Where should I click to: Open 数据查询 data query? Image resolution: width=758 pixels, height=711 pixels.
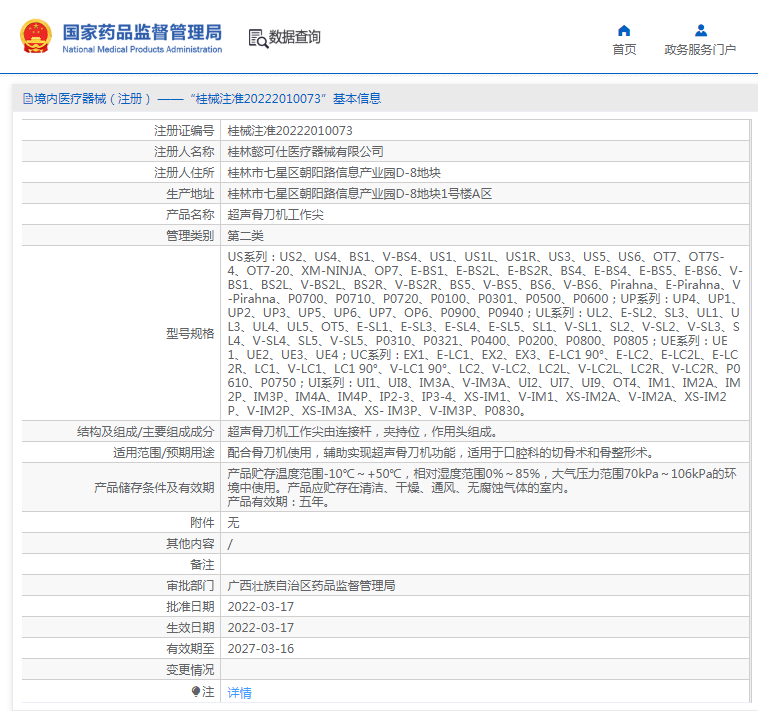(x=294, y=37)
